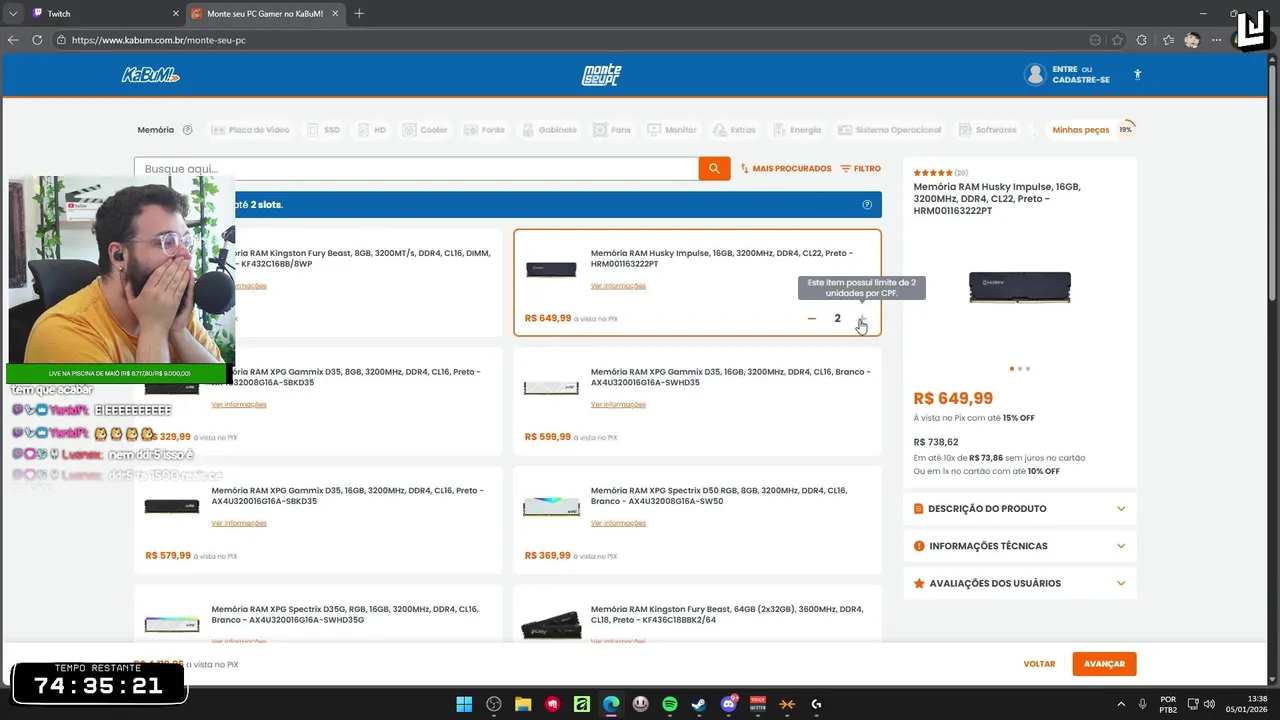Open a new browser tab
Screen dimensions: 1280x720
tap(359, 14)
